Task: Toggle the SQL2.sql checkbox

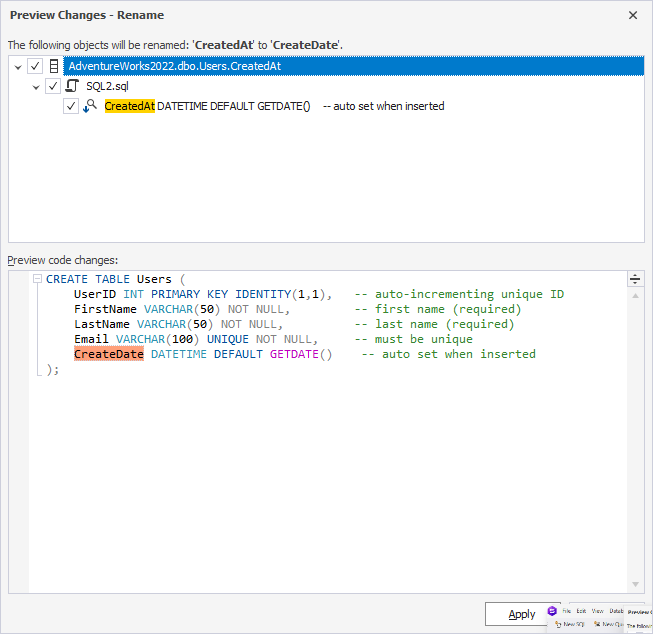Action: pyautogui.click(x=53, y=86)
